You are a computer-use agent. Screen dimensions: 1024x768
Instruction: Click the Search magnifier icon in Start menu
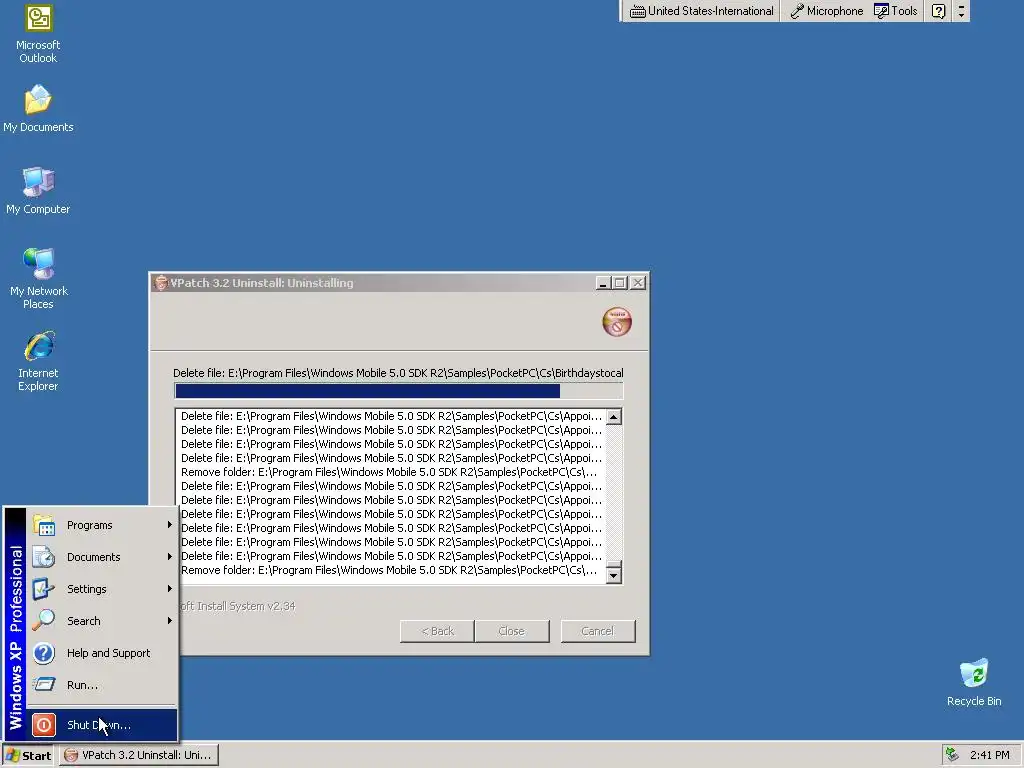pyautogui.click(x=44, y=620)
